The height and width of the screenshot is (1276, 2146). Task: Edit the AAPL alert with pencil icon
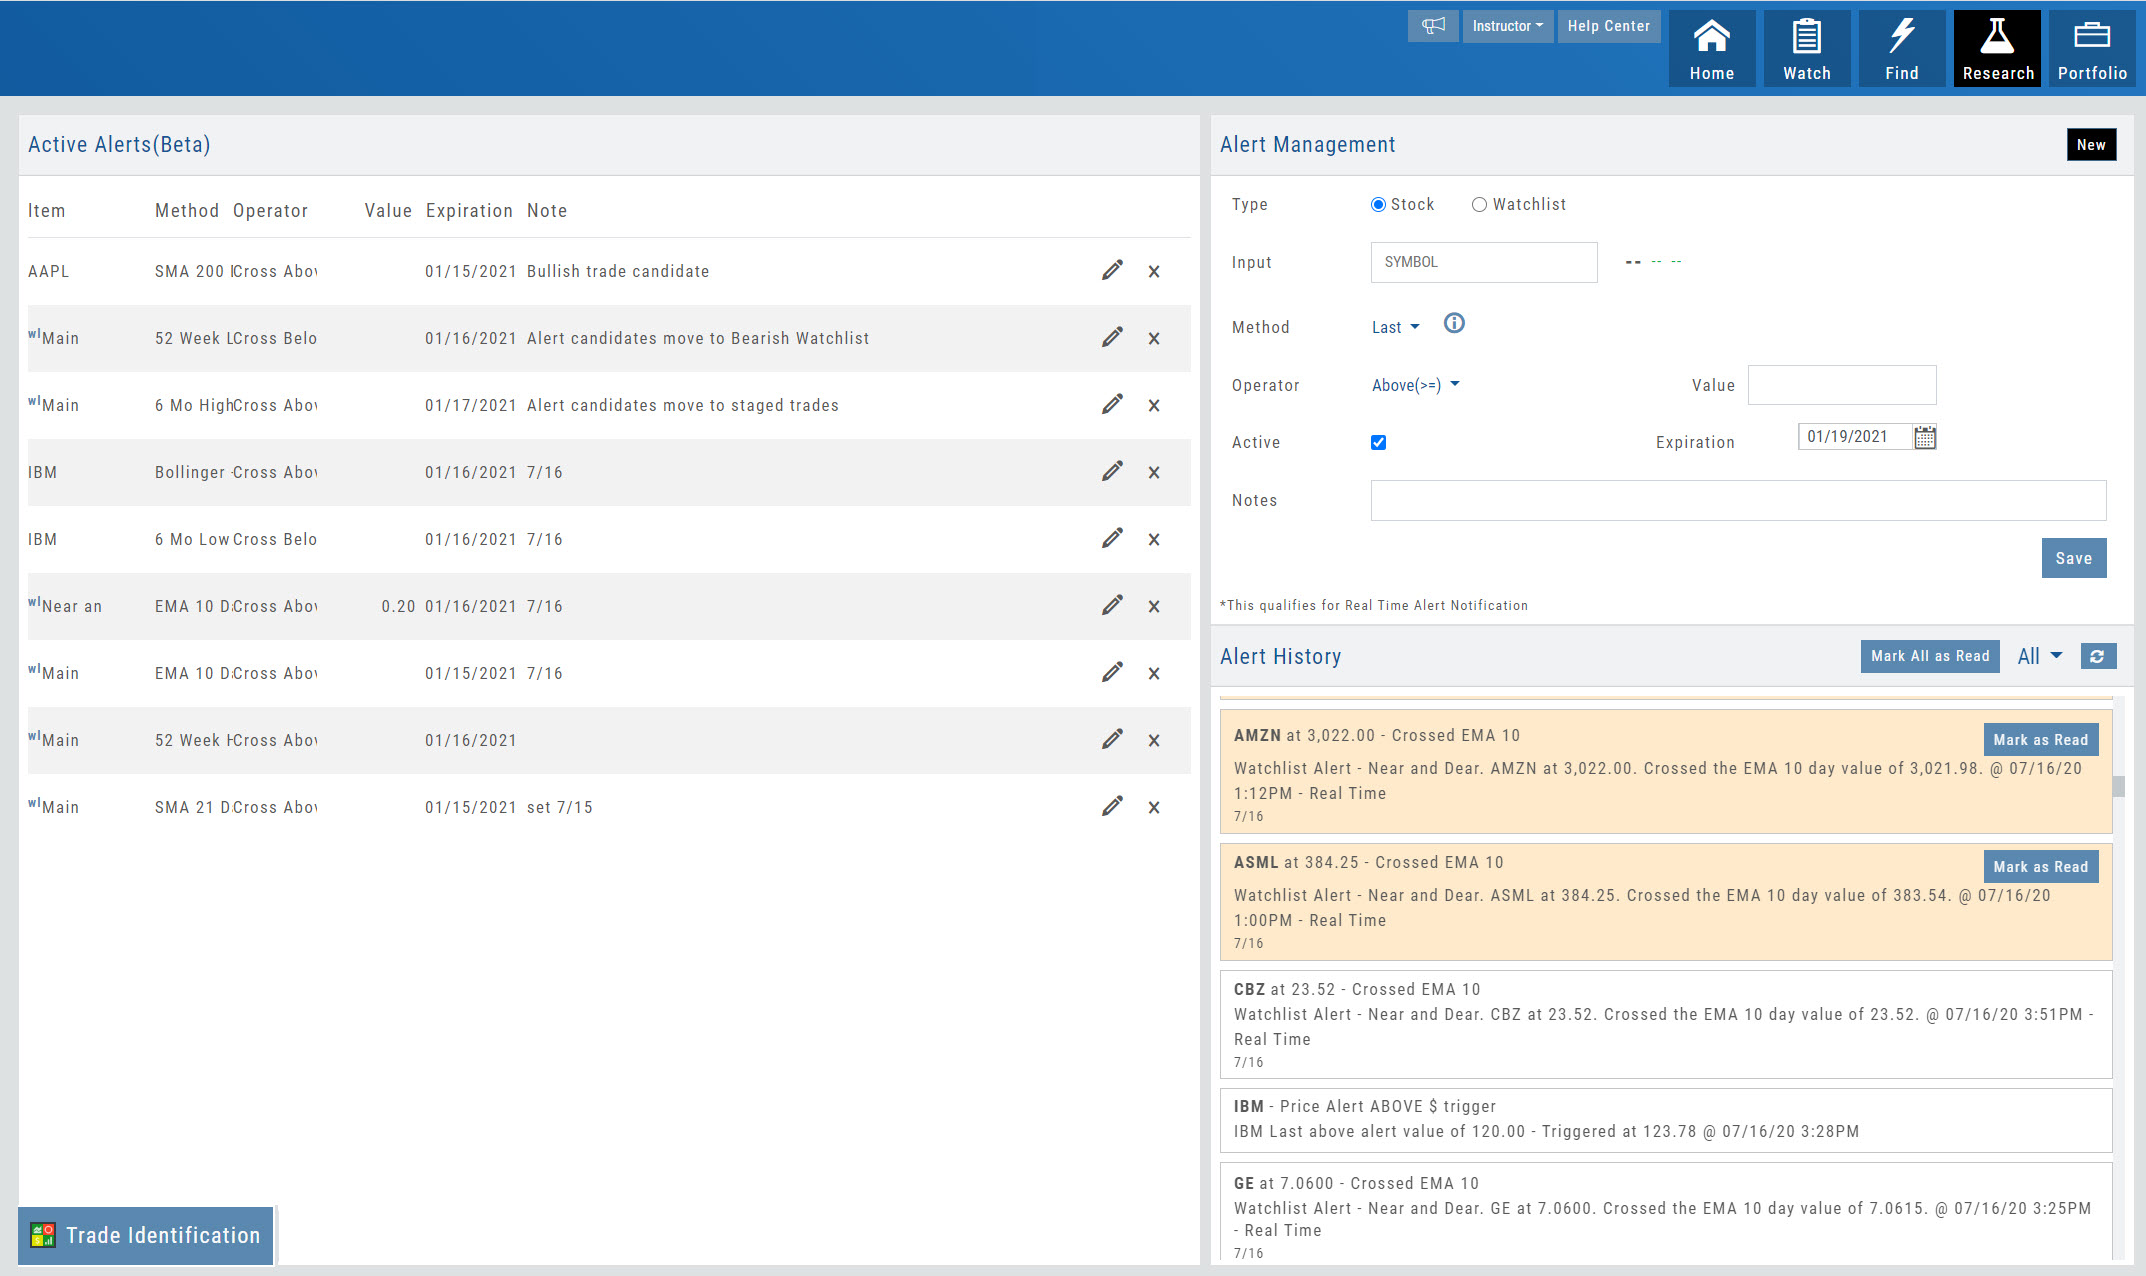click(x=1112, y=271)
